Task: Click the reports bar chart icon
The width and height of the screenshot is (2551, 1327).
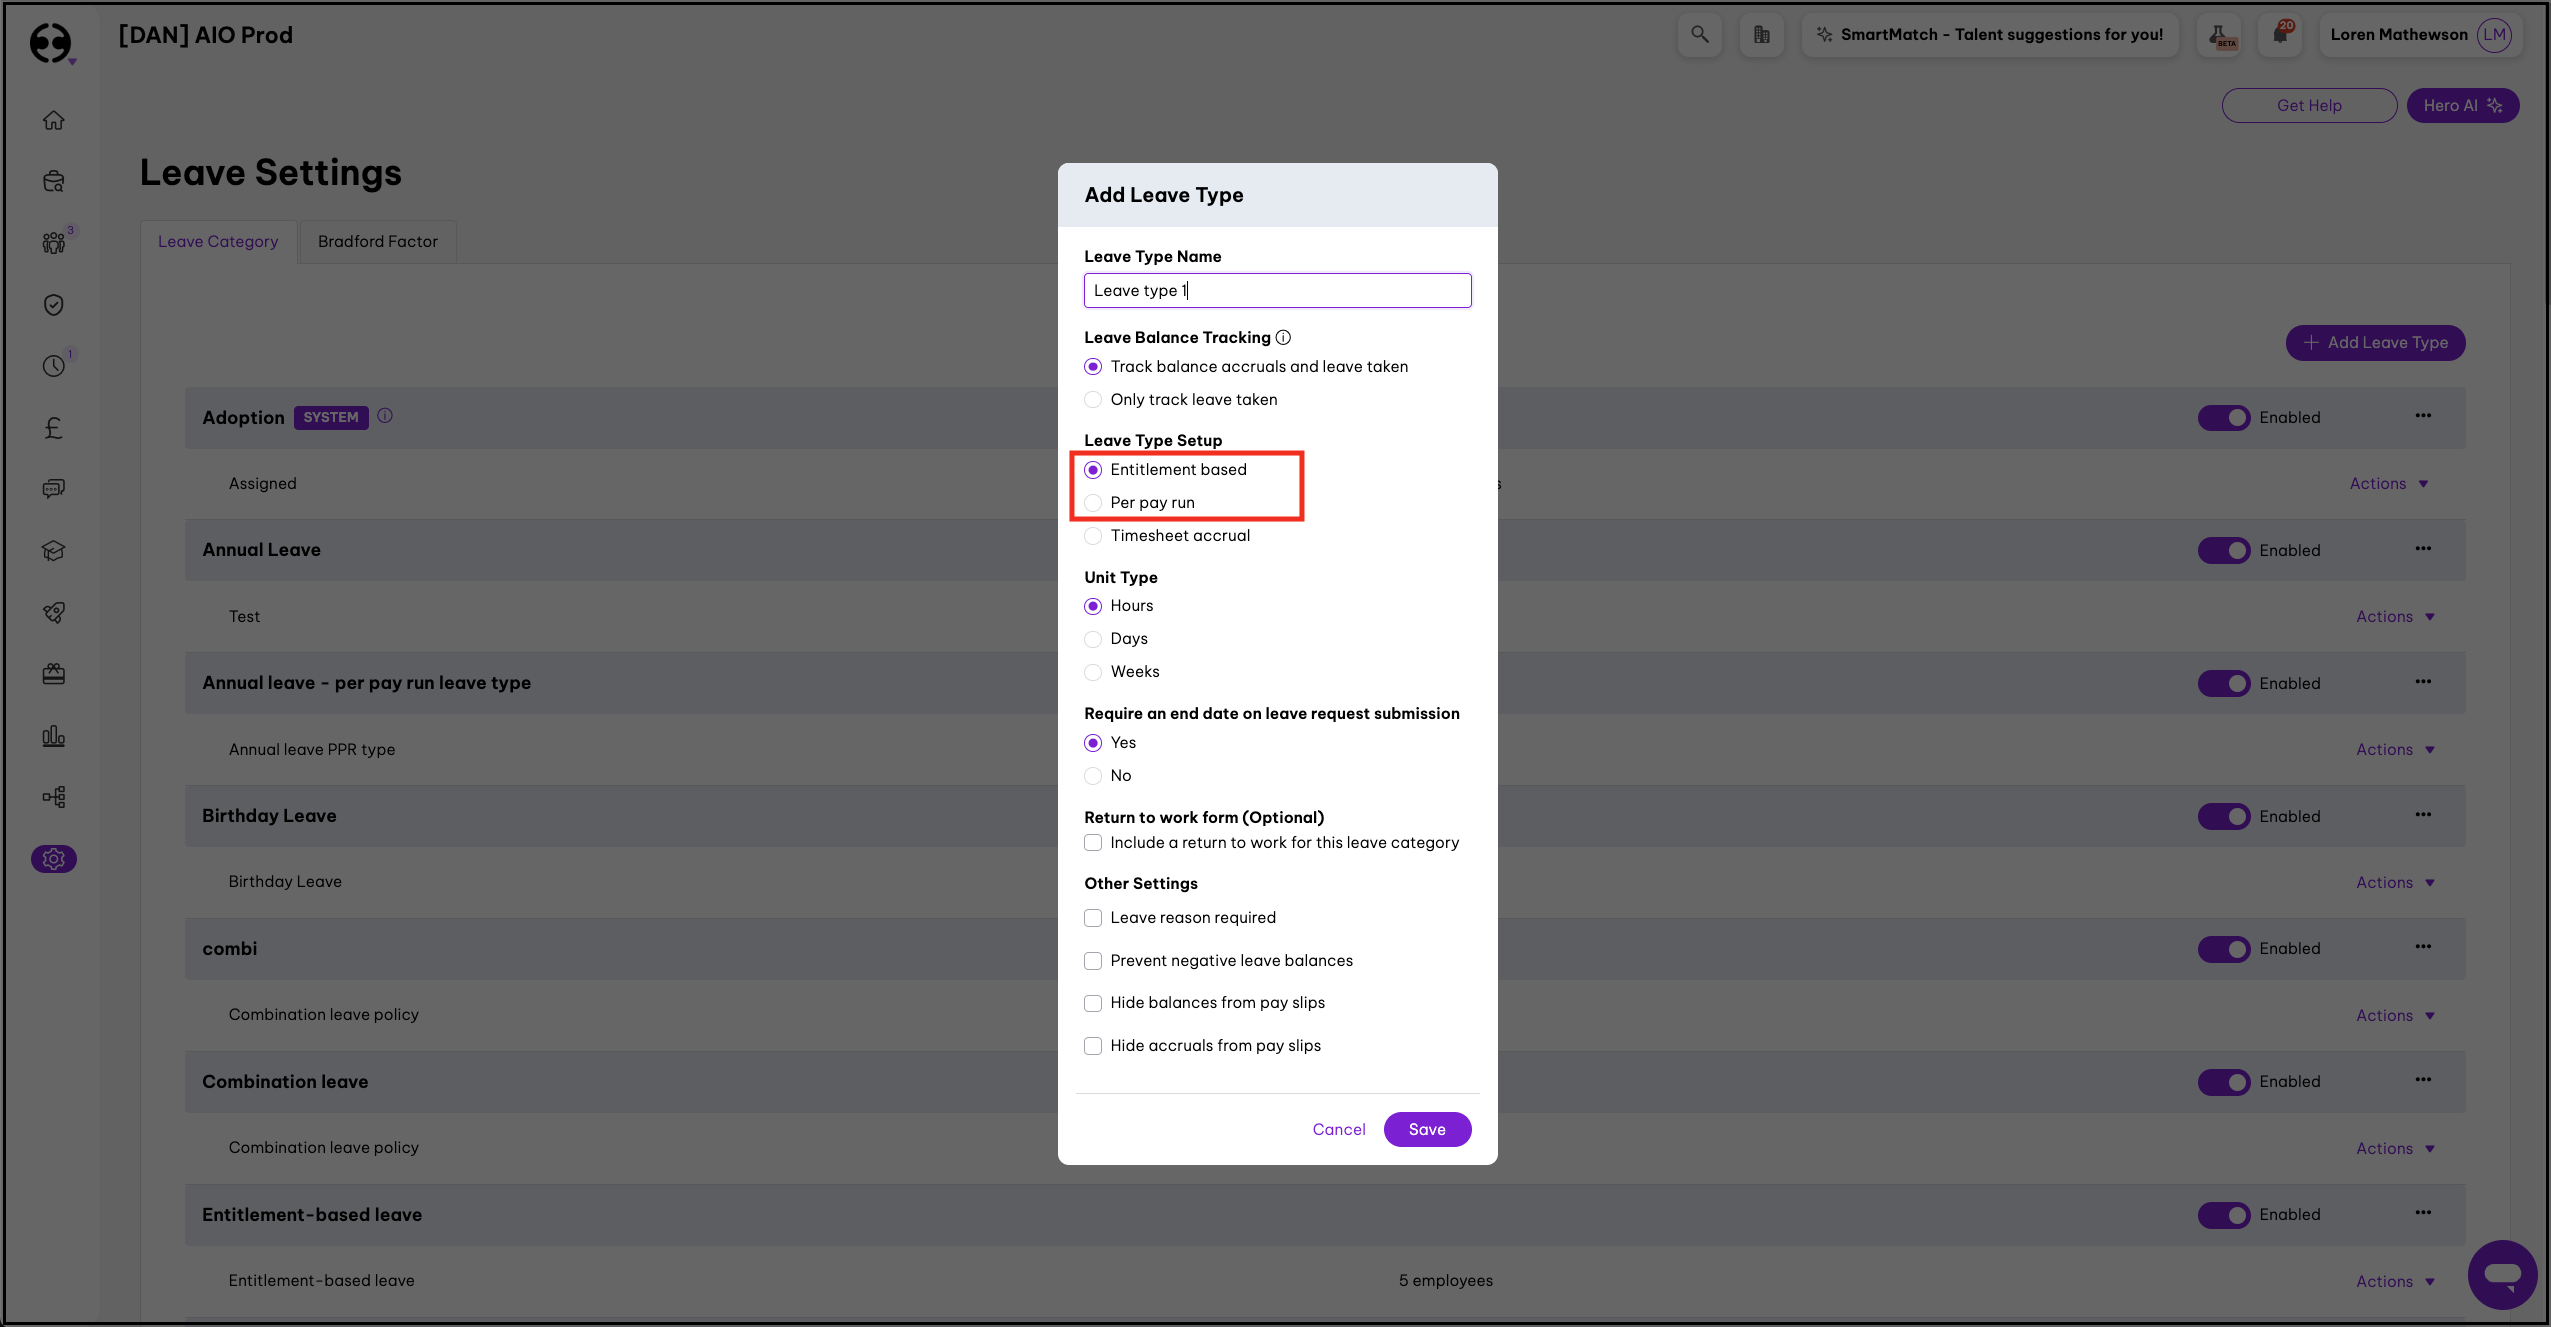Action: click(x=54, y=737)
